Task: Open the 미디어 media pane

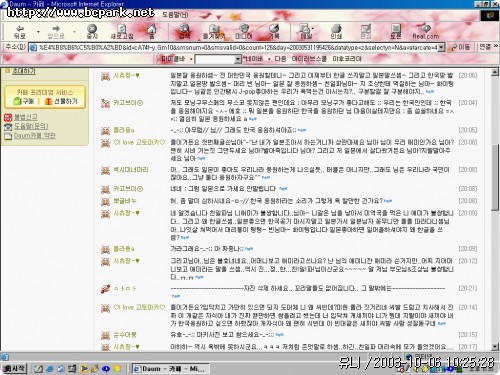Action: (x=244, y=32)
